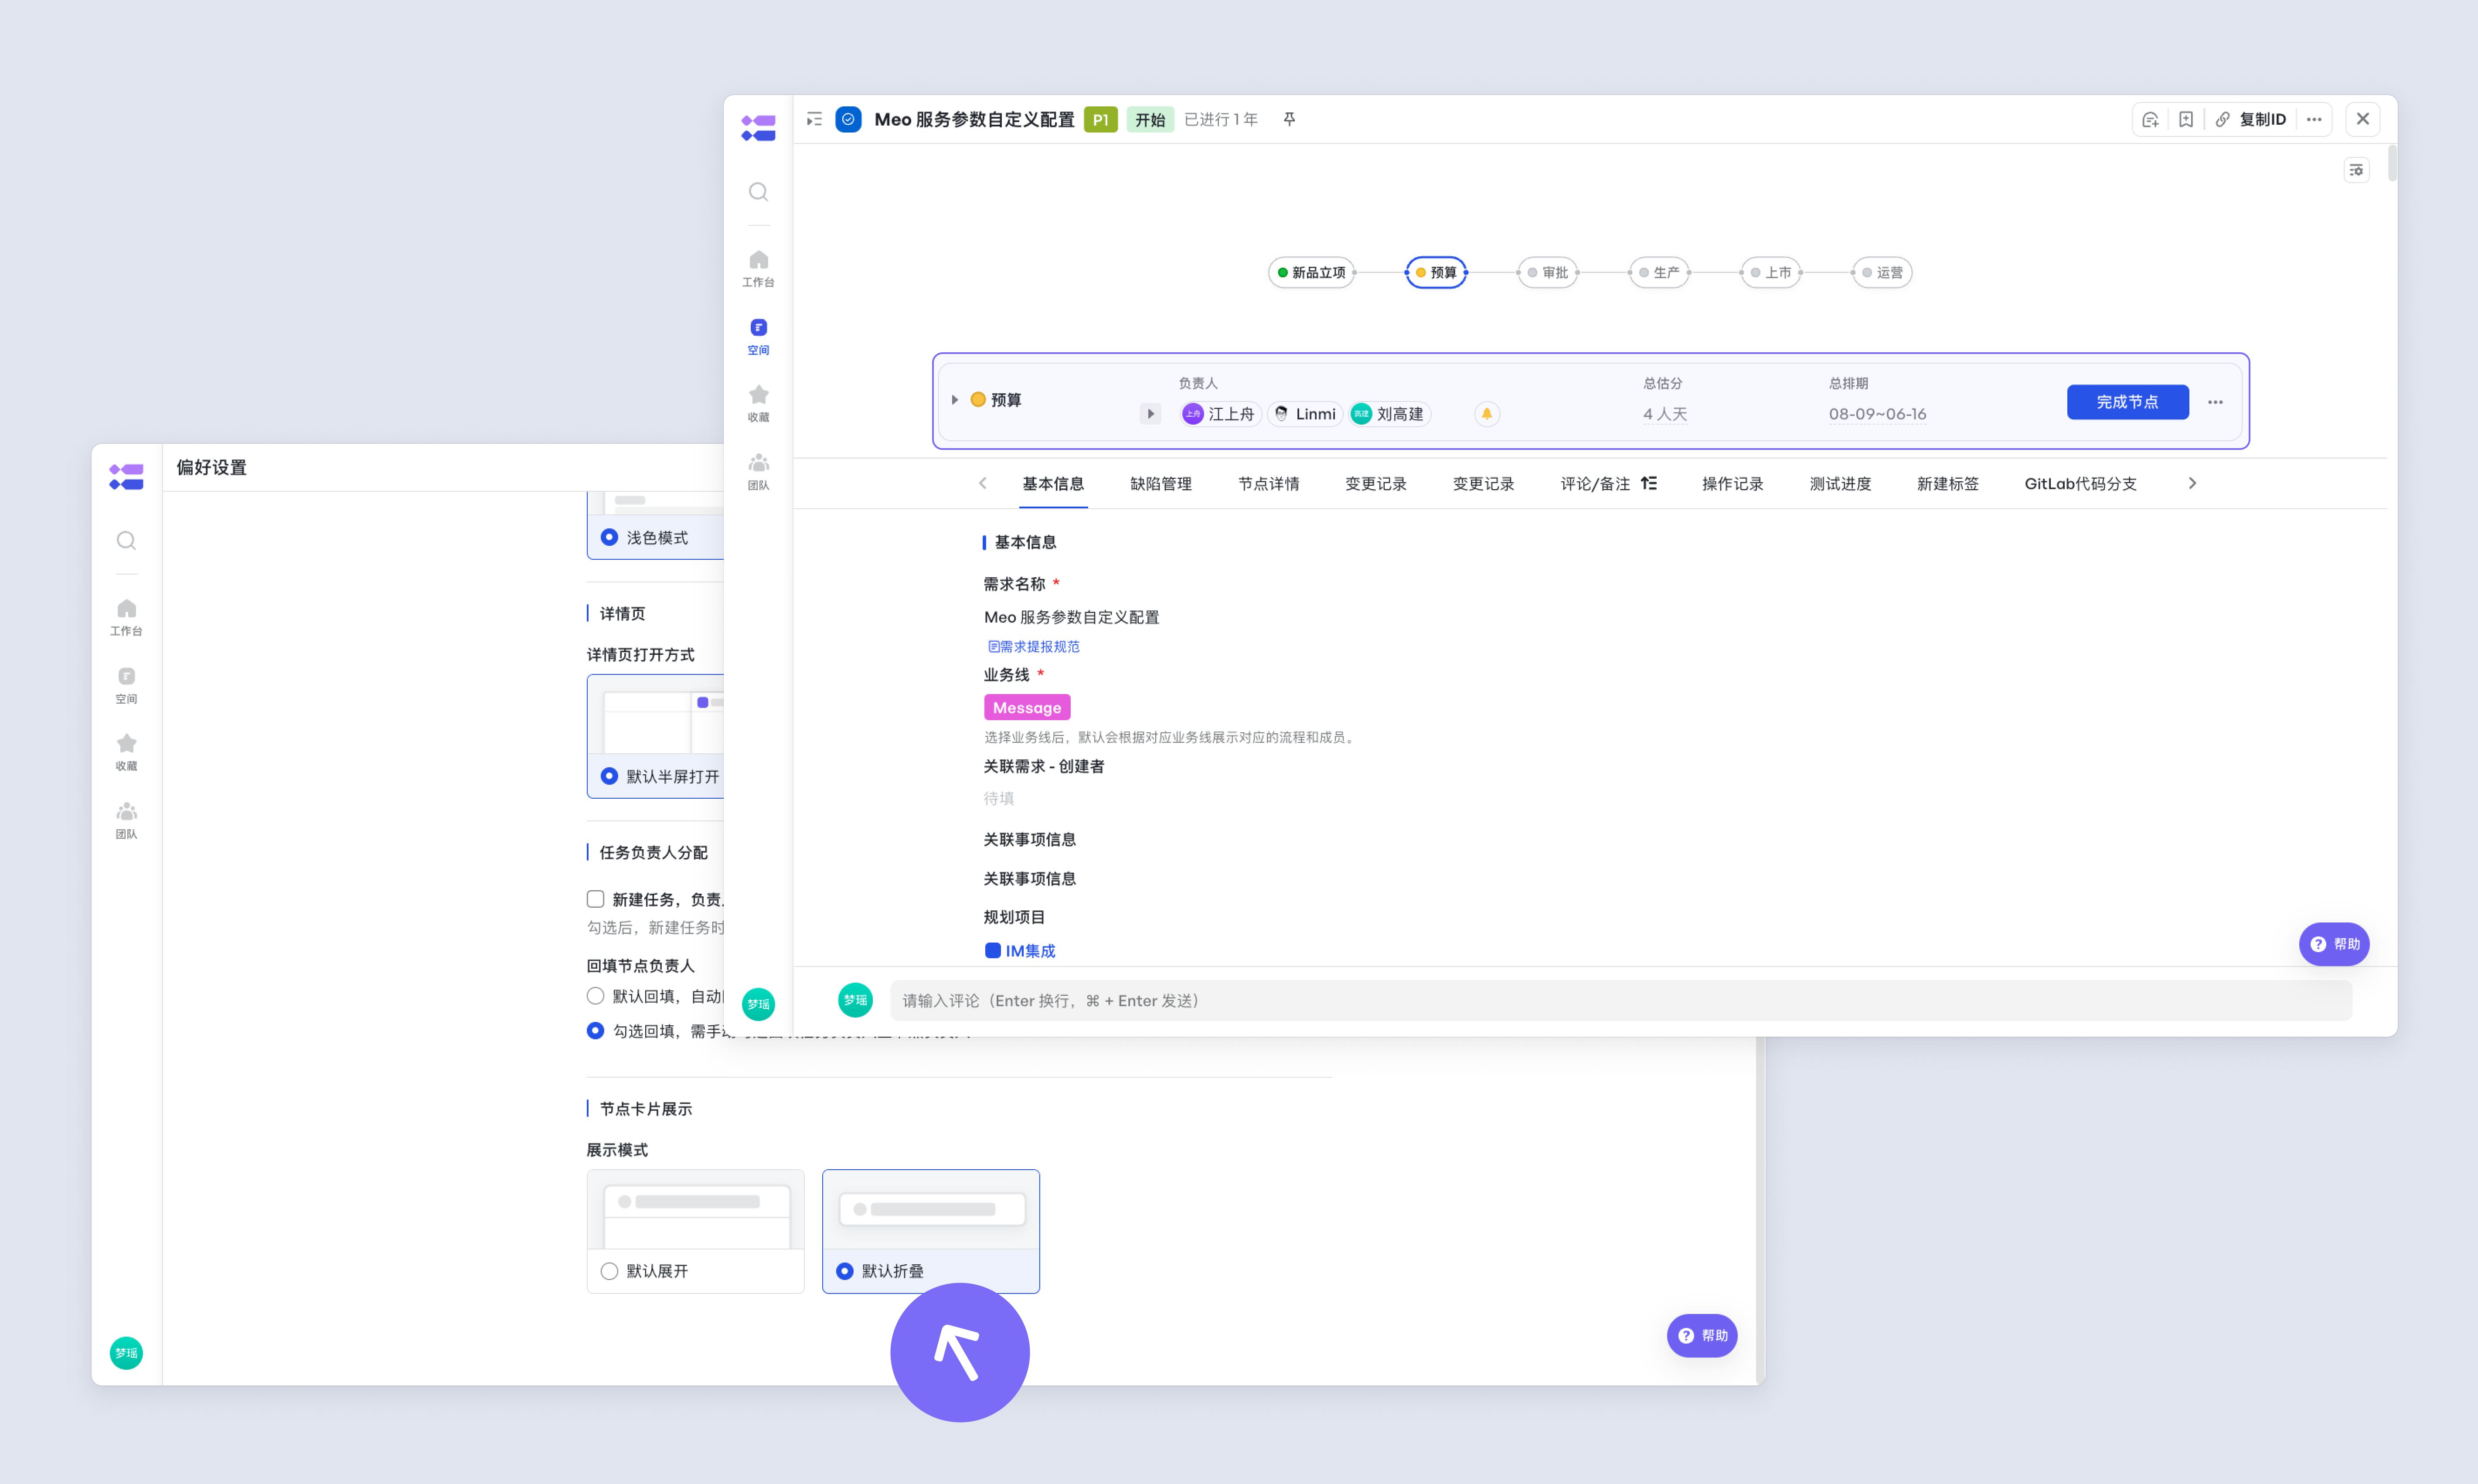
Task: Select the 默认回填 radio button
Action: pos(595,996)
